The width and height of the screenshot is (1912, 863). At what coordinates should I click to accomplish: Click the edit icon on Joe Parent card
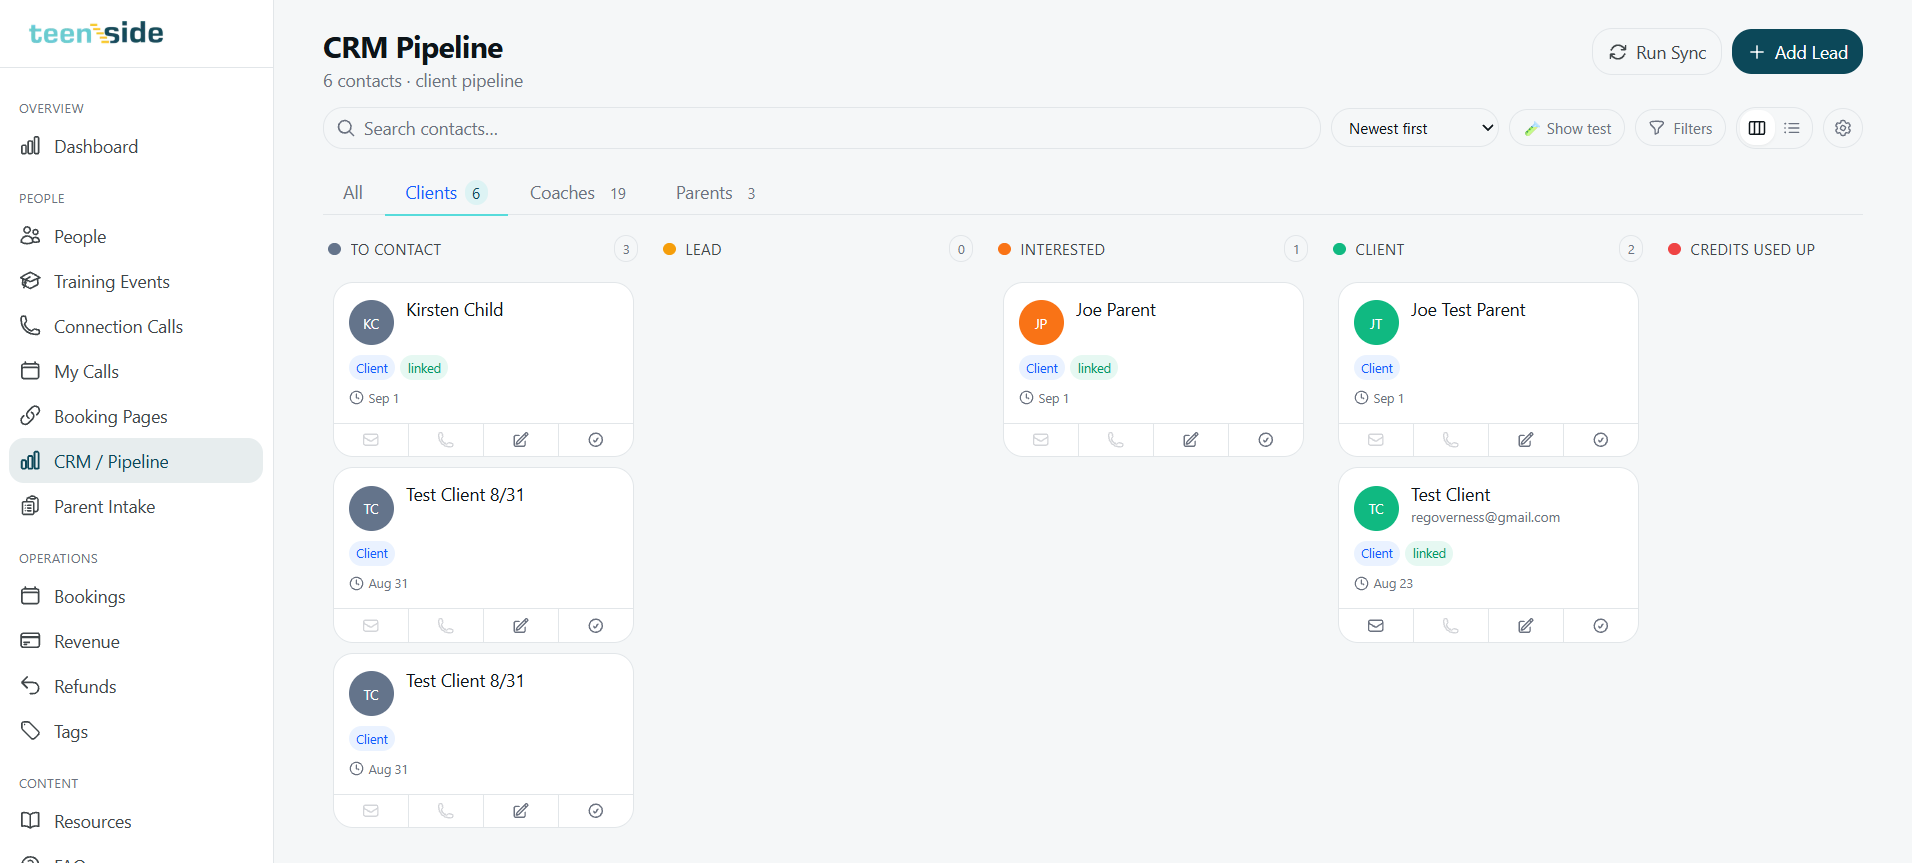(1191, 440)
